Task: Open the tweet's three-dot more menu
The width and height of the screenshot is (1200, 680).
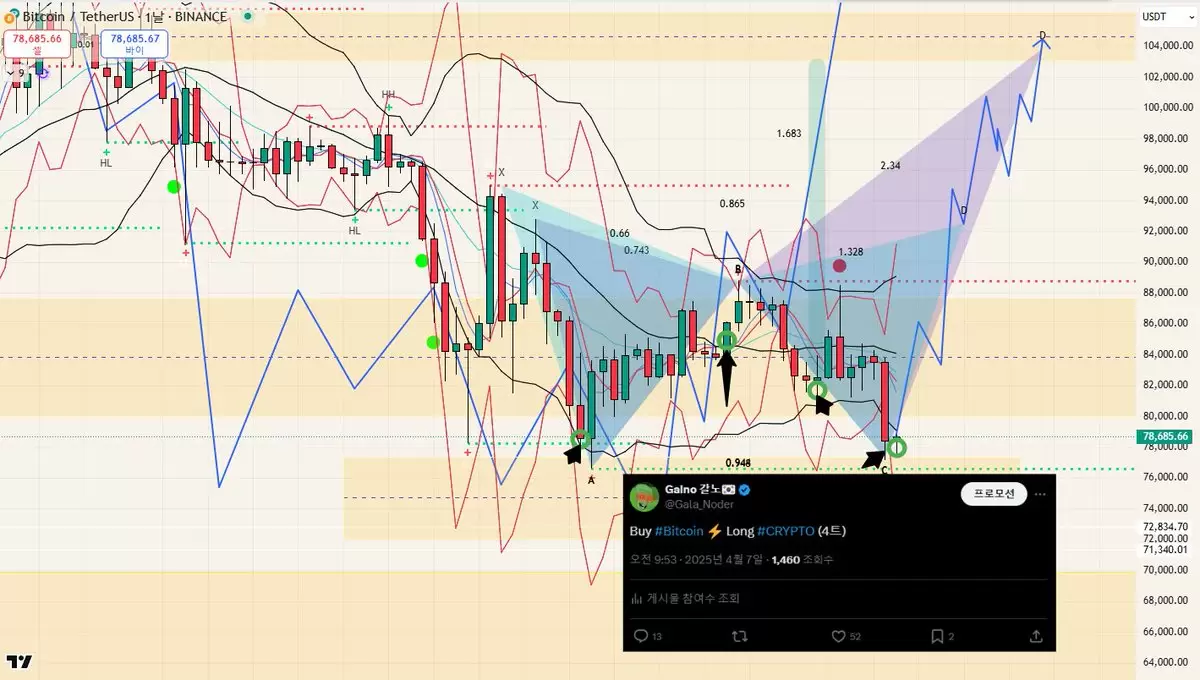Action: (1040, 493)
